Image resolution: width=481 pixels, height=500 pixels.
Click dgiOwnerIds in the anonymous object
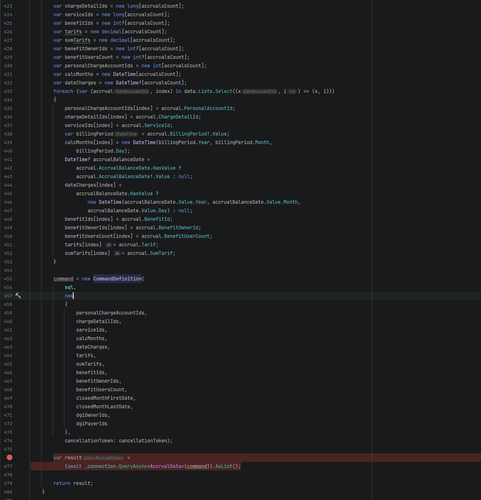coord(92,415)
